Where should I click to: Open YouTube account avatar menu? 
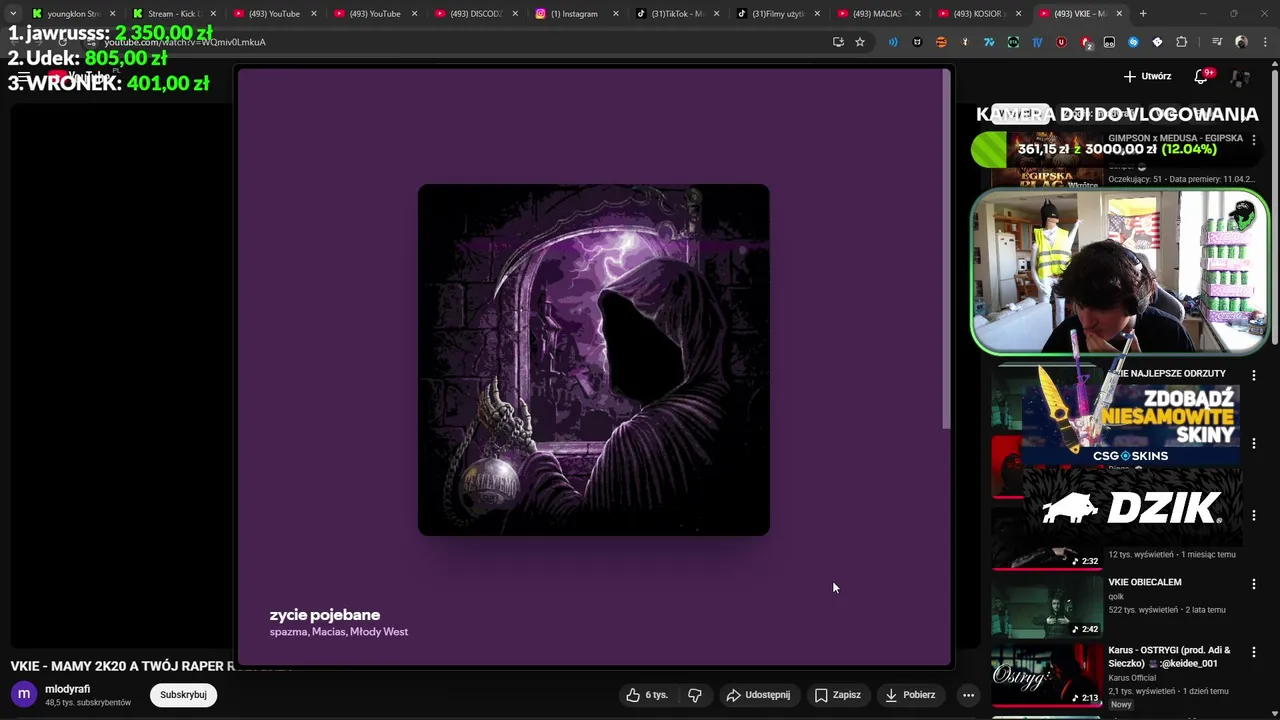(1241, 77)
